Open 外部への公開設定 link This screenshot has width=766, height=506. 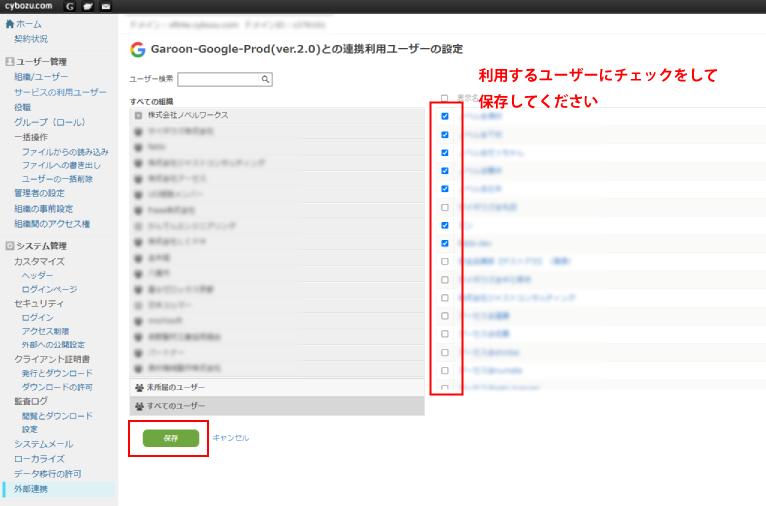[53, 344]
